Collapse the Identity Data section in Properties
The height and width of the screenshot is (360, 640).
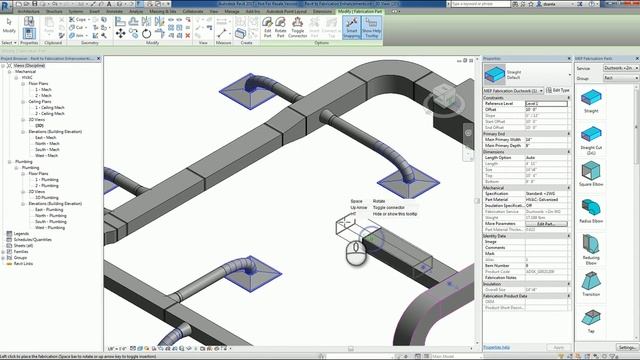[x=569, y=236]
